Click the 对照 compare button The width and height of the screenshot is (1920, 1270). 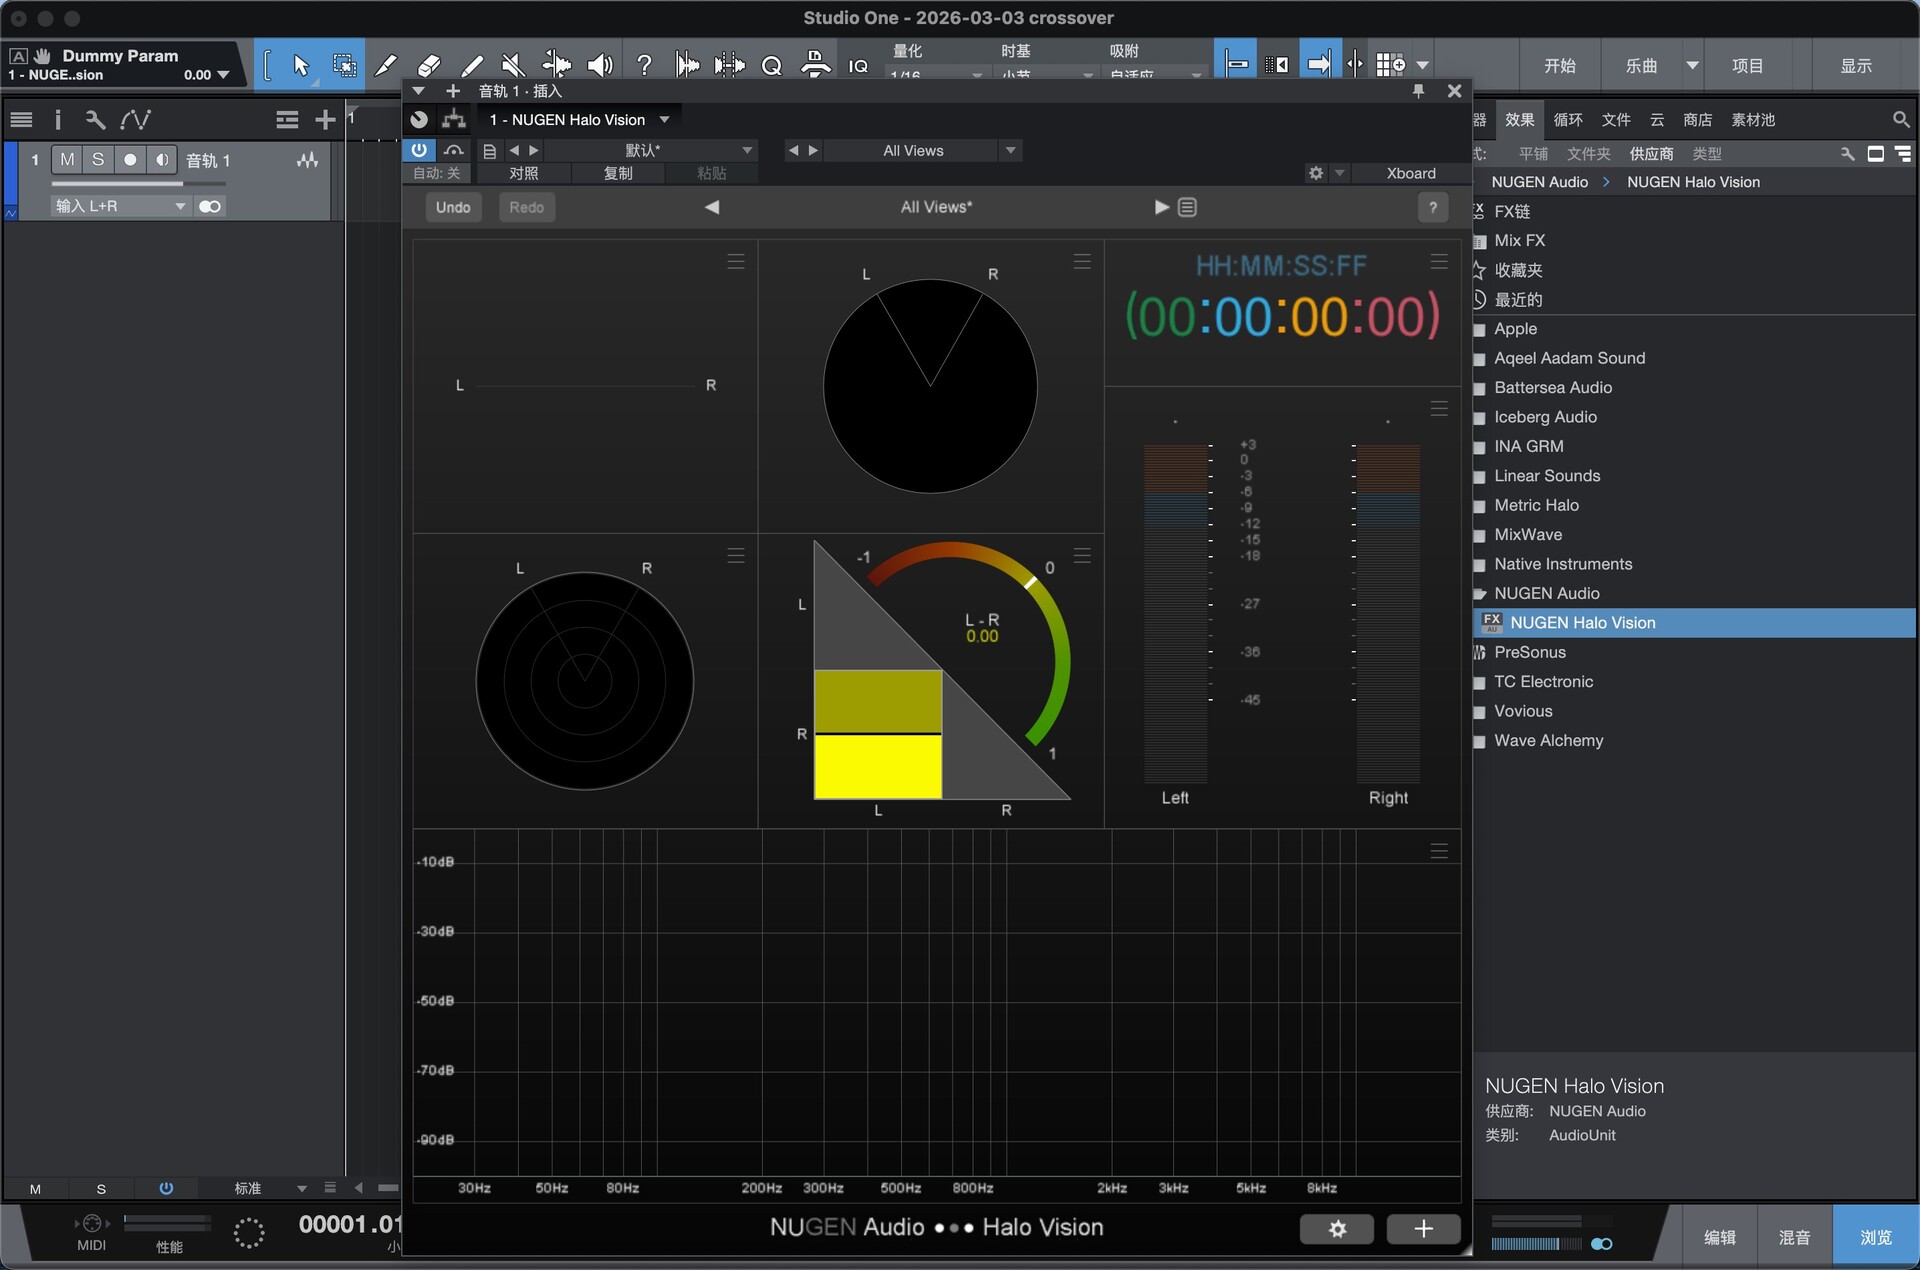[x=523, y=173]
